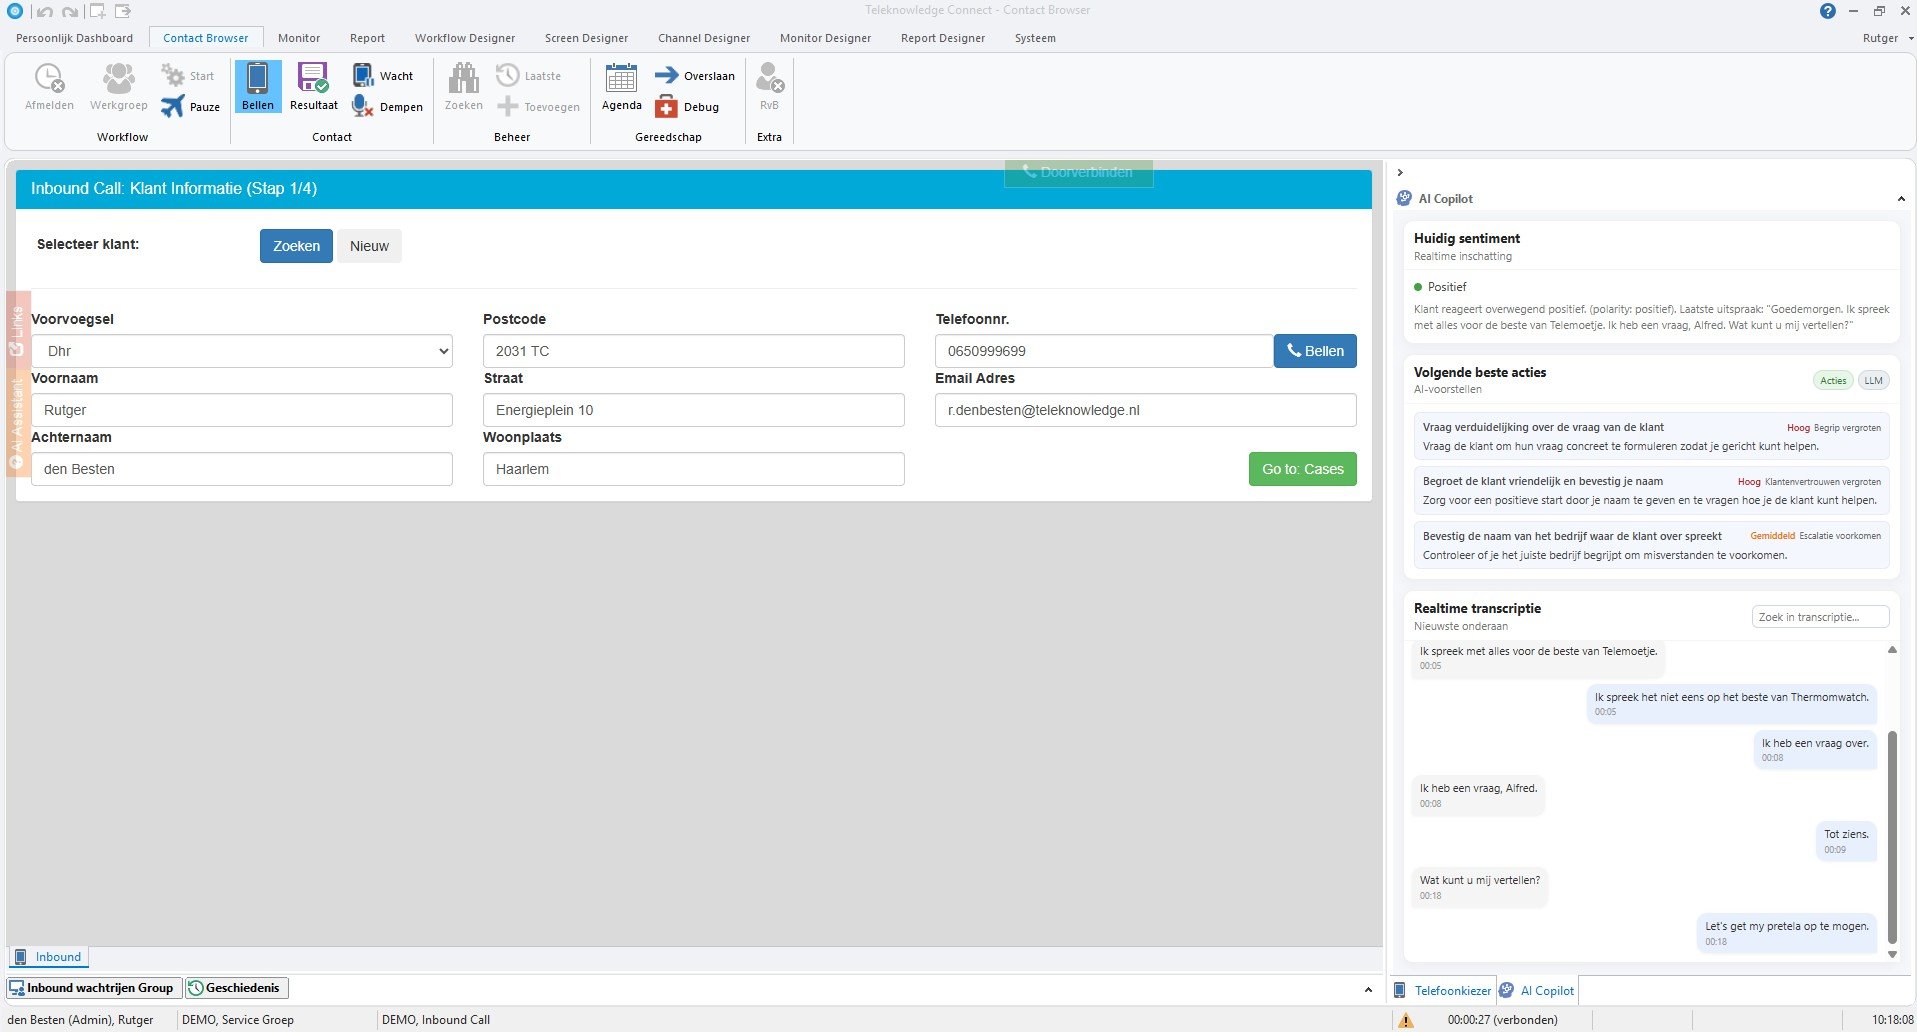Image resolution: width=1917 pixels, height=1032 pixels.
Task: Click the Achternaam input field
Action: coord(242,469)
